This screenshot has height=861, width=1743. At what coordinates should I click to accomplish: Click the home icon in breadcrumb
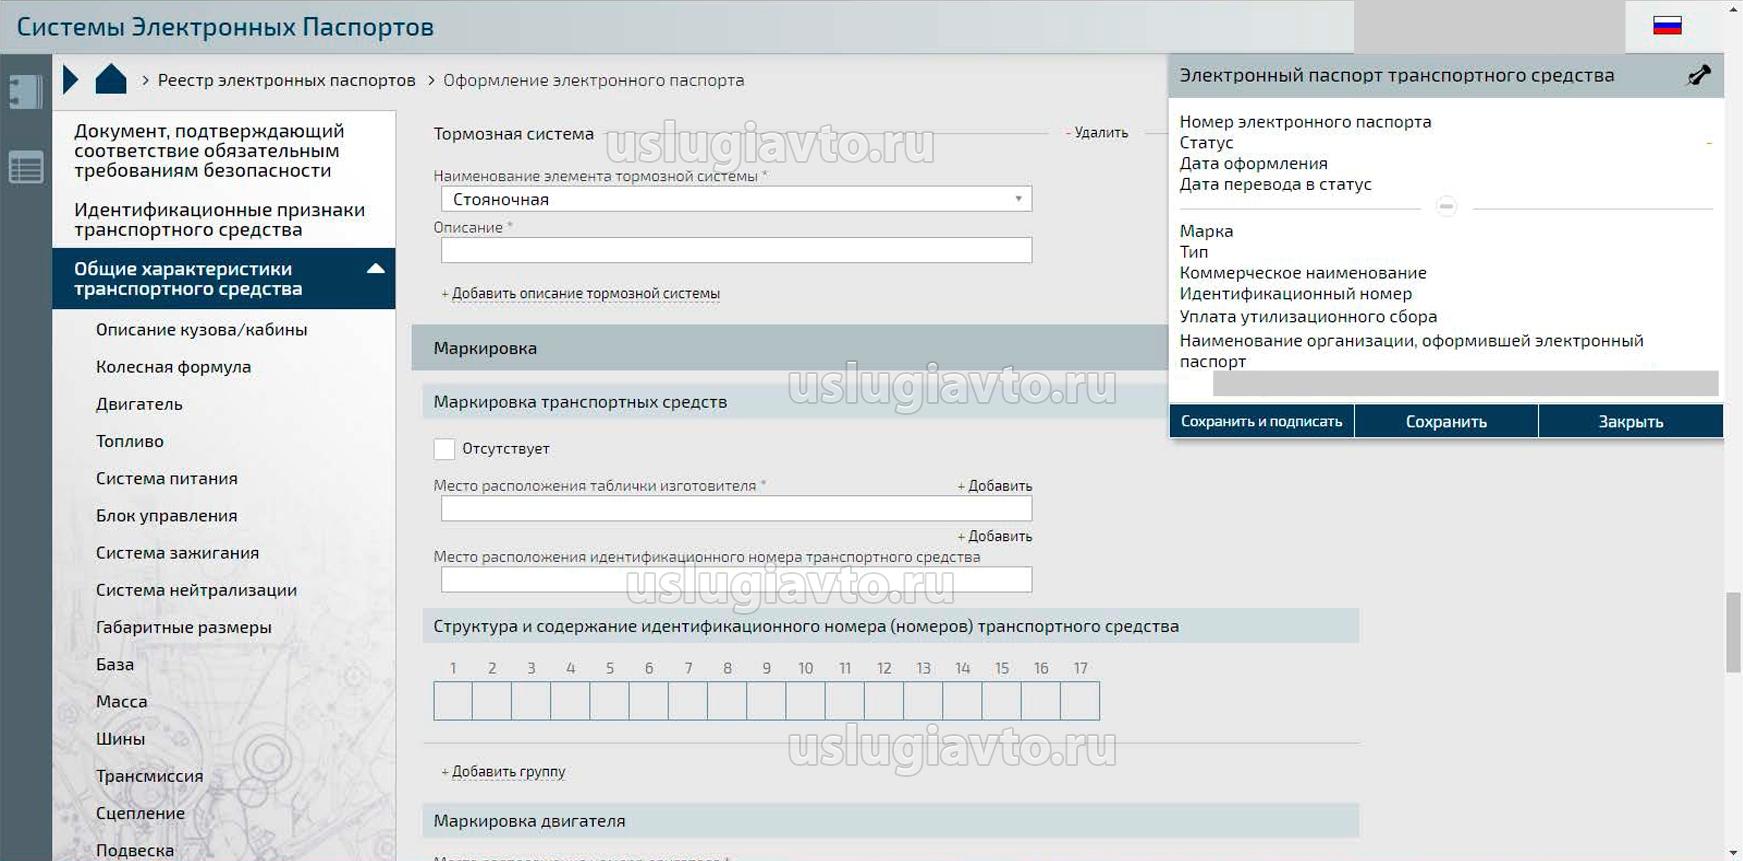[110, 80]
